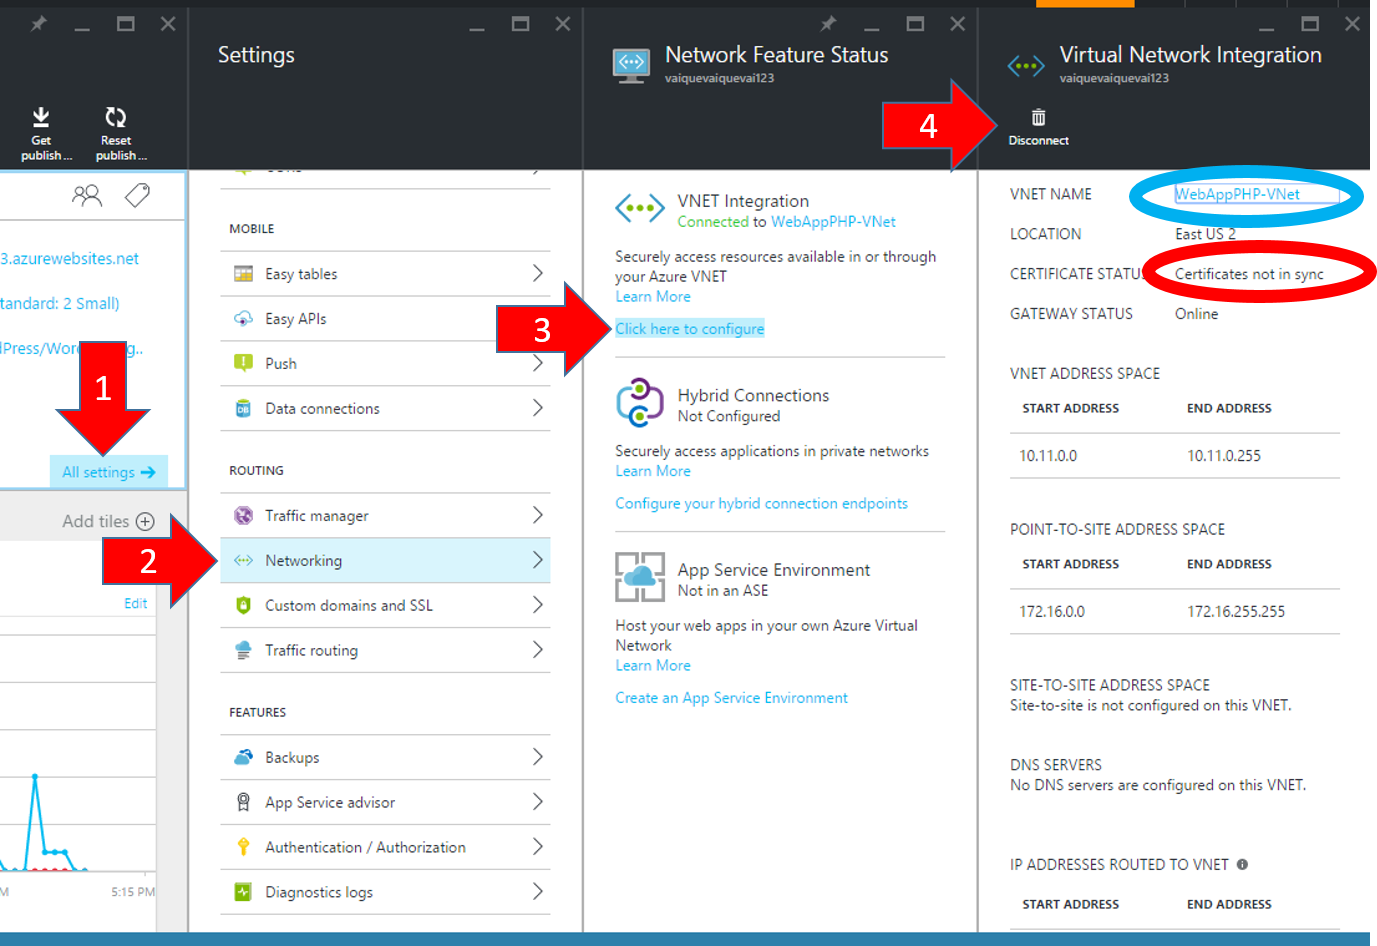This screenshot has height=946, width=1377.
Task: Click the Add tiles label
Action: point(96,521)
